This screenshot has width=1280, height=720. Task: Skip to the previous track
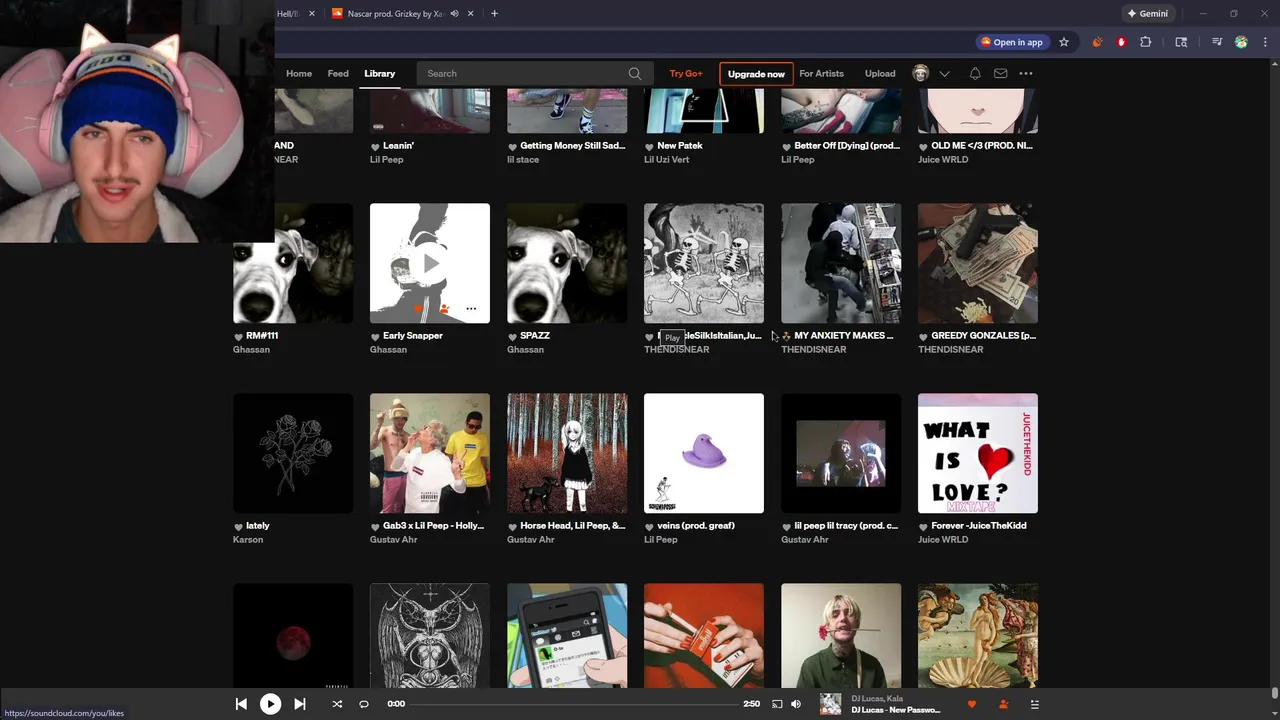241,704
